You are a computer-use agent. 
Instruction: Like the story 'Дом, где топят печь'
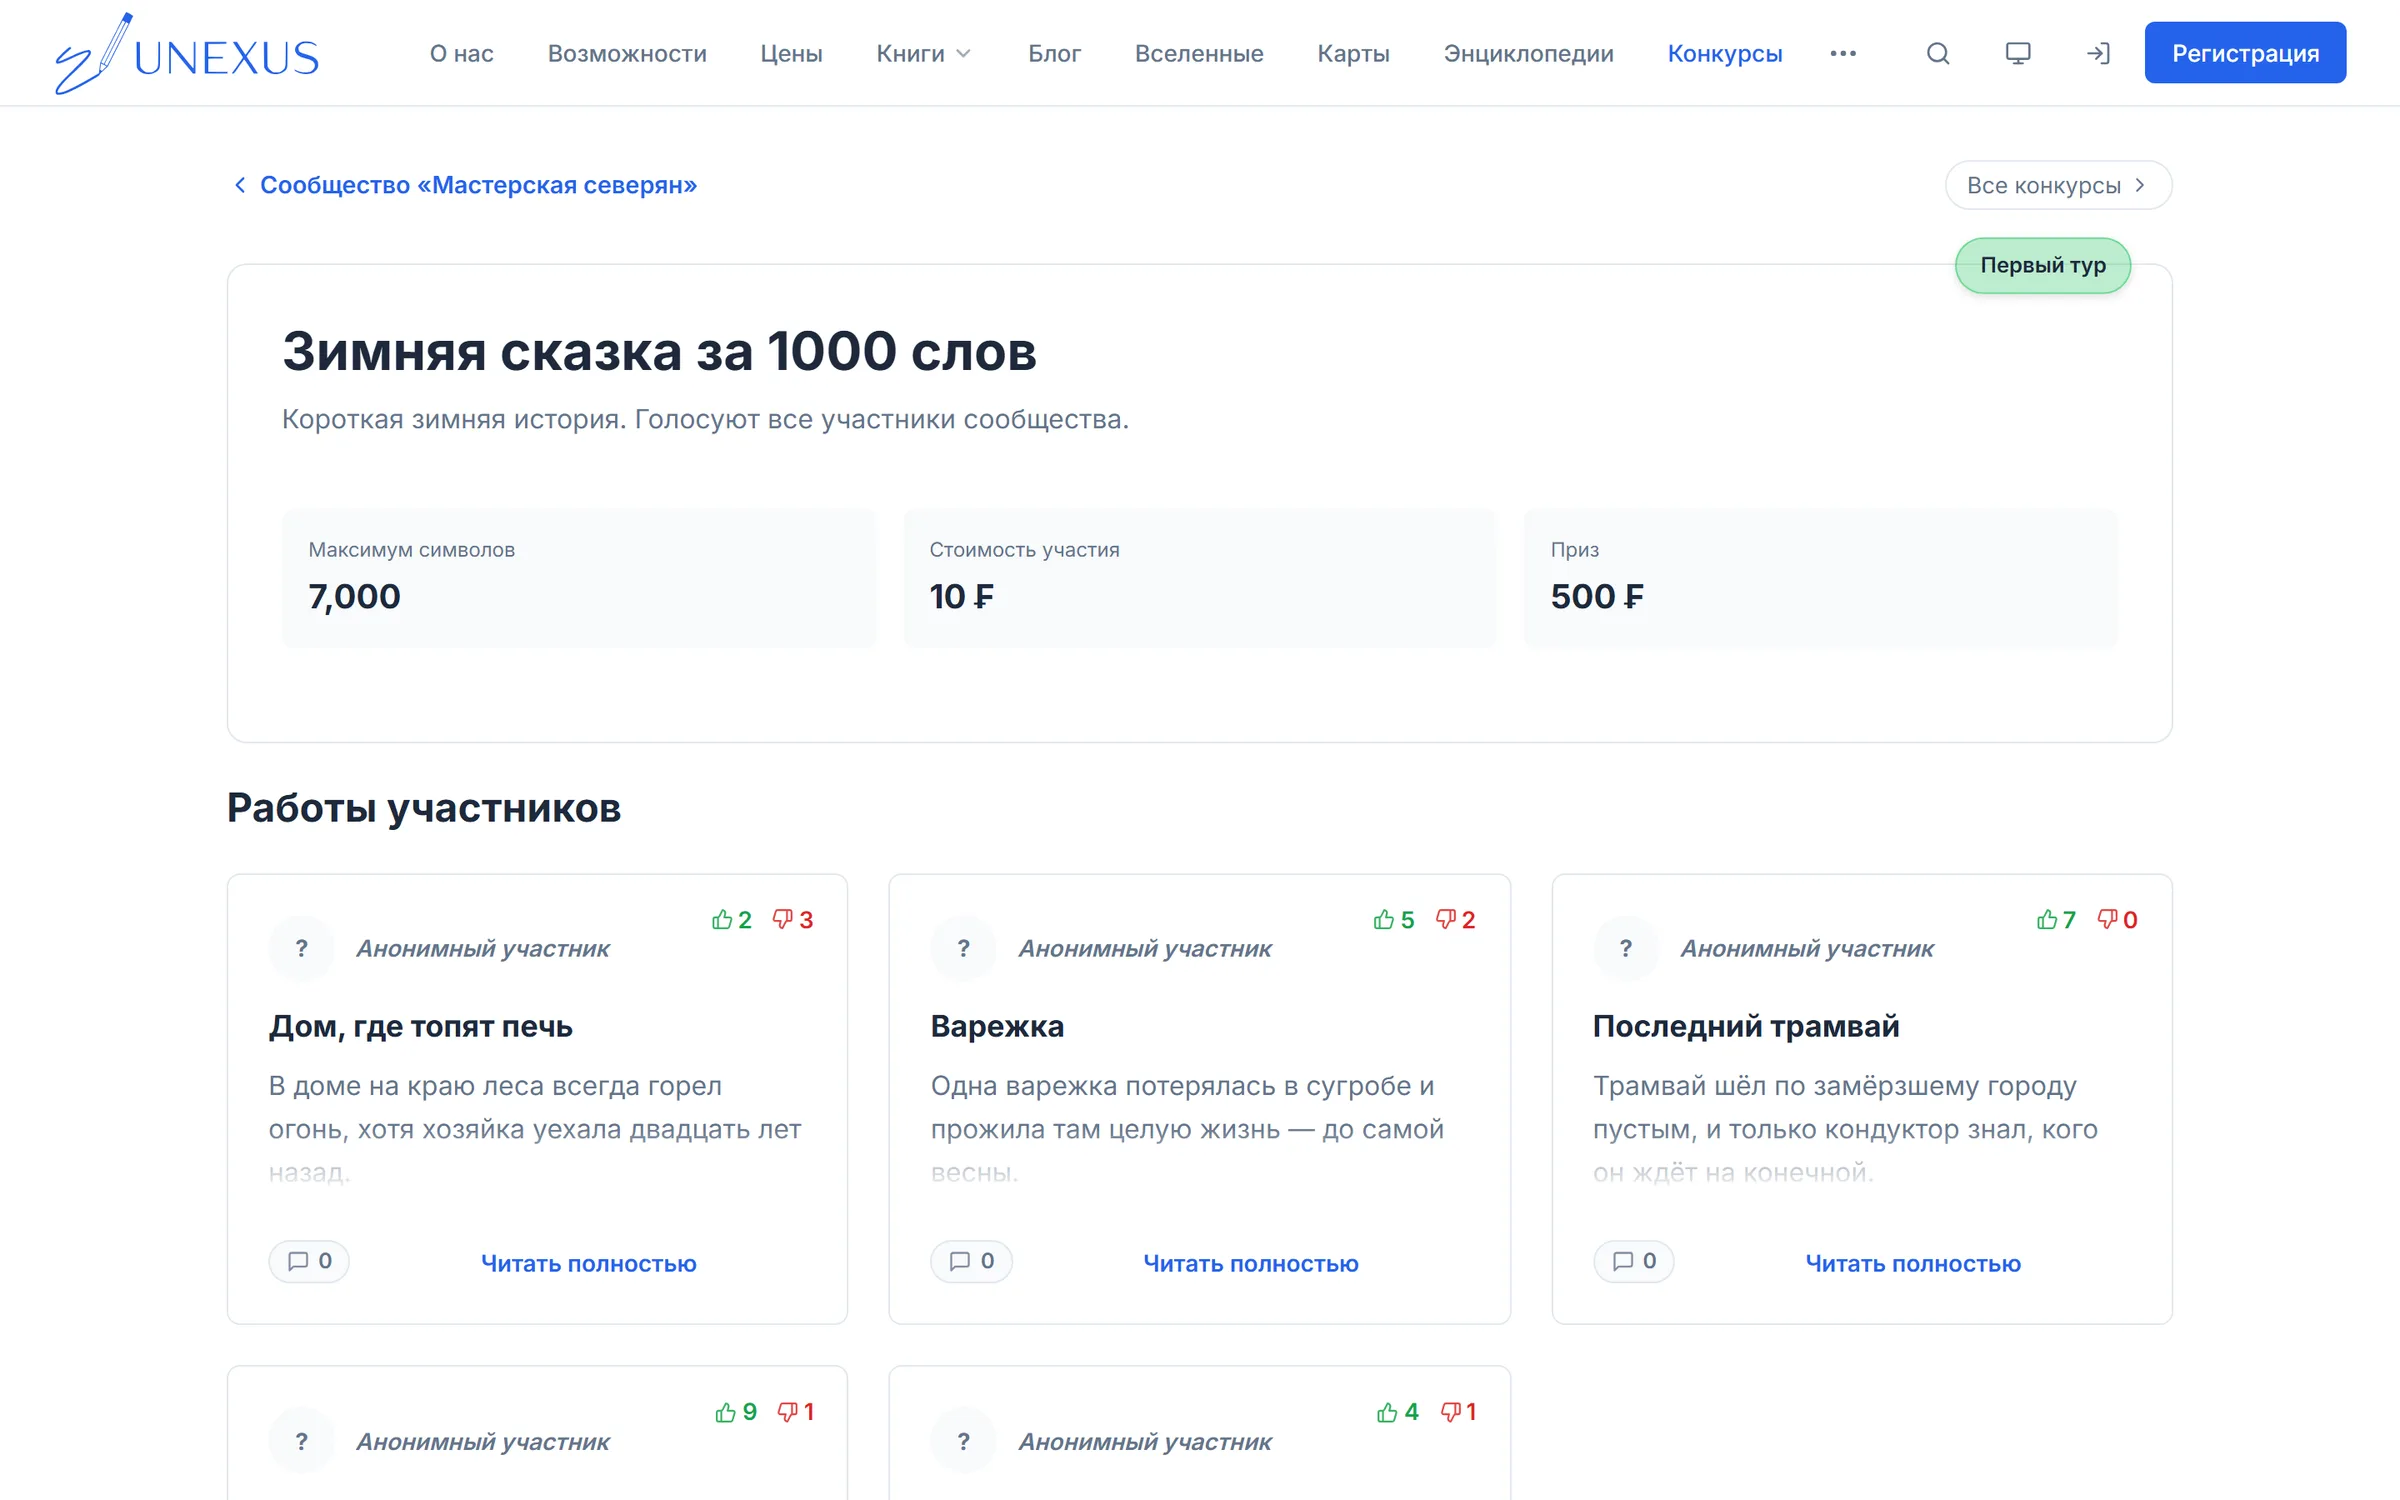[732, 919]
